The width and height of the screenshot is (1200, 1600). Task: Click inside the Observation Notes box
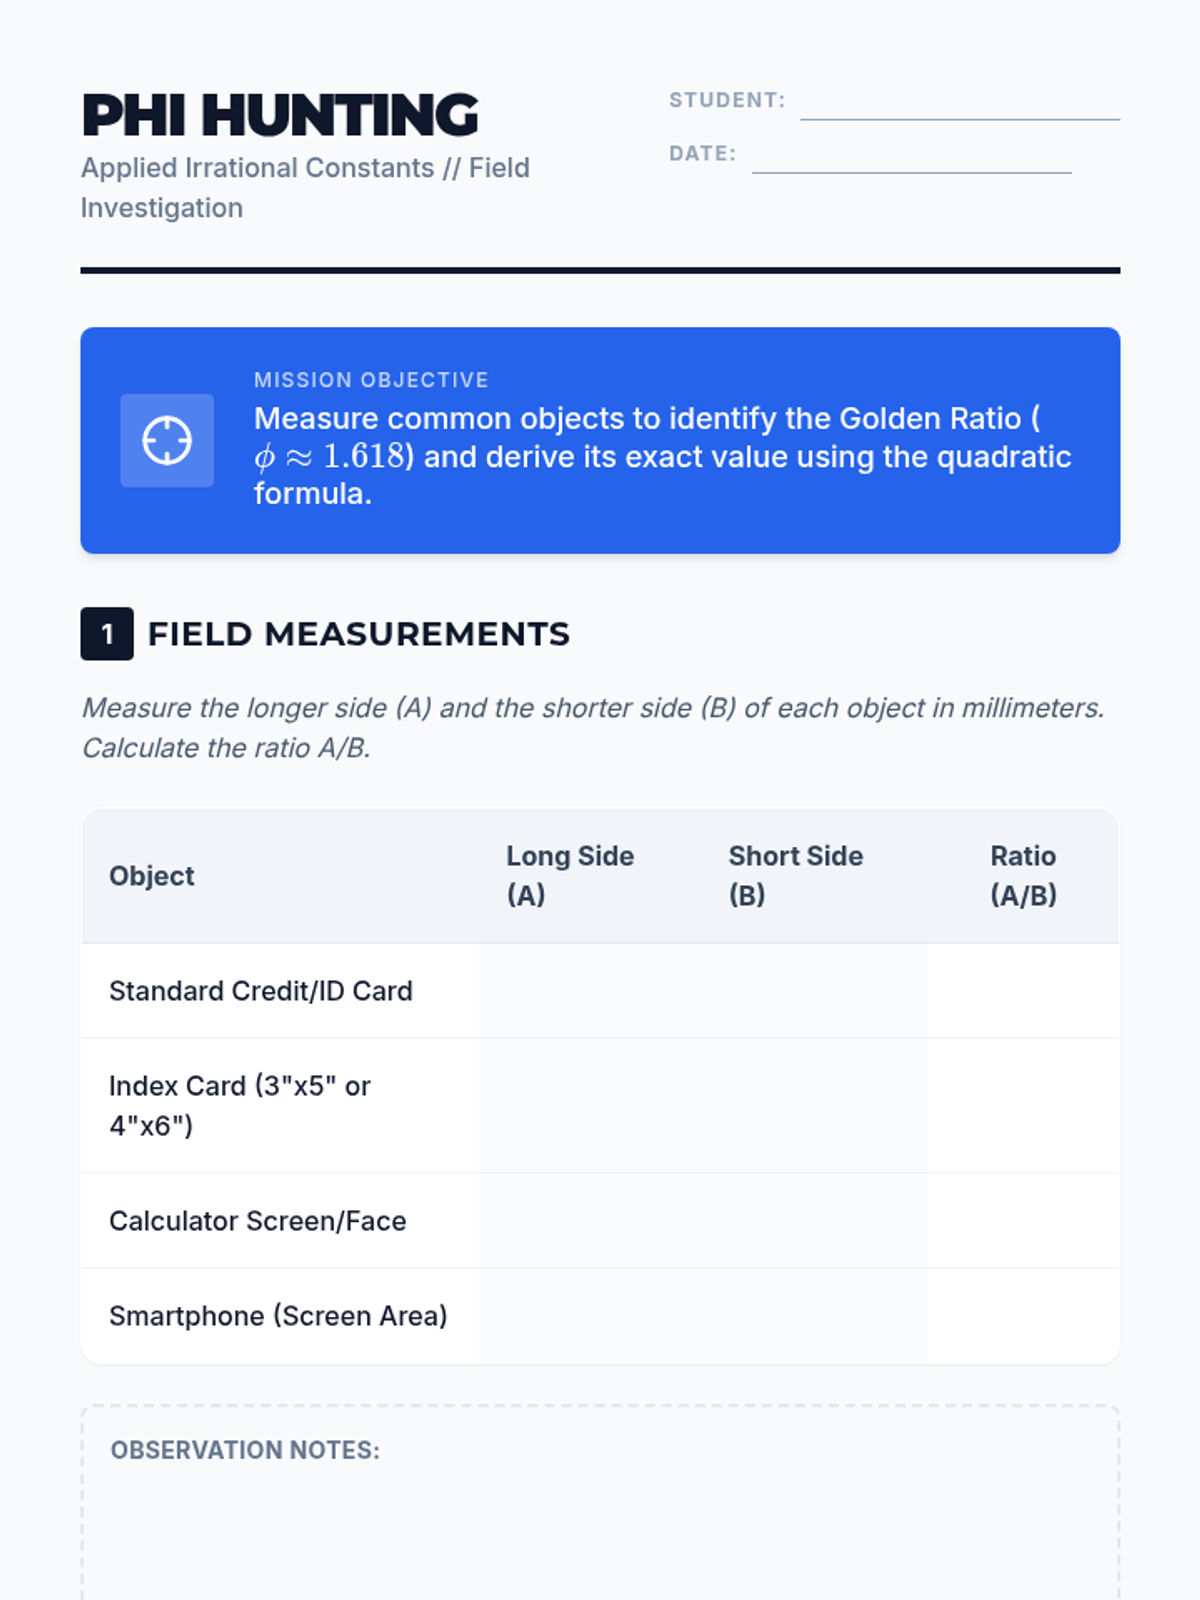(x=600, y=1530)
